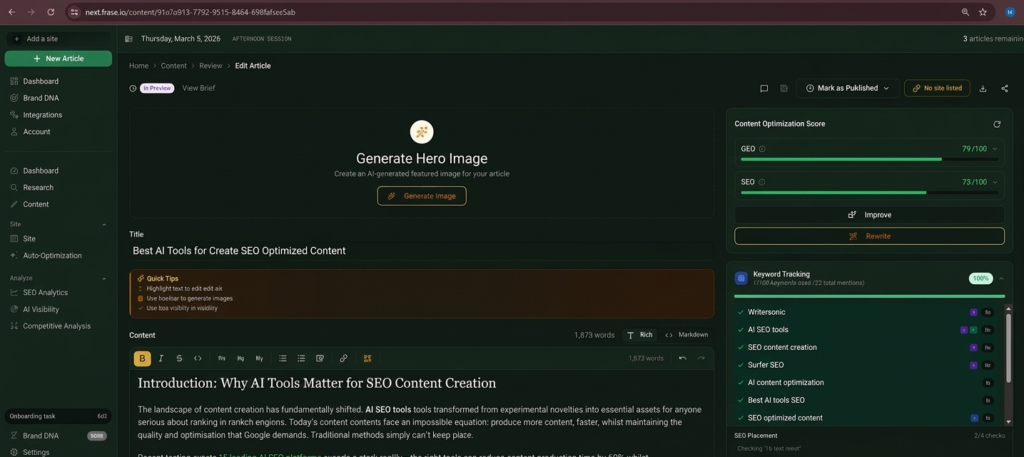Open the Mark as Published dropdown

(848, 88)
